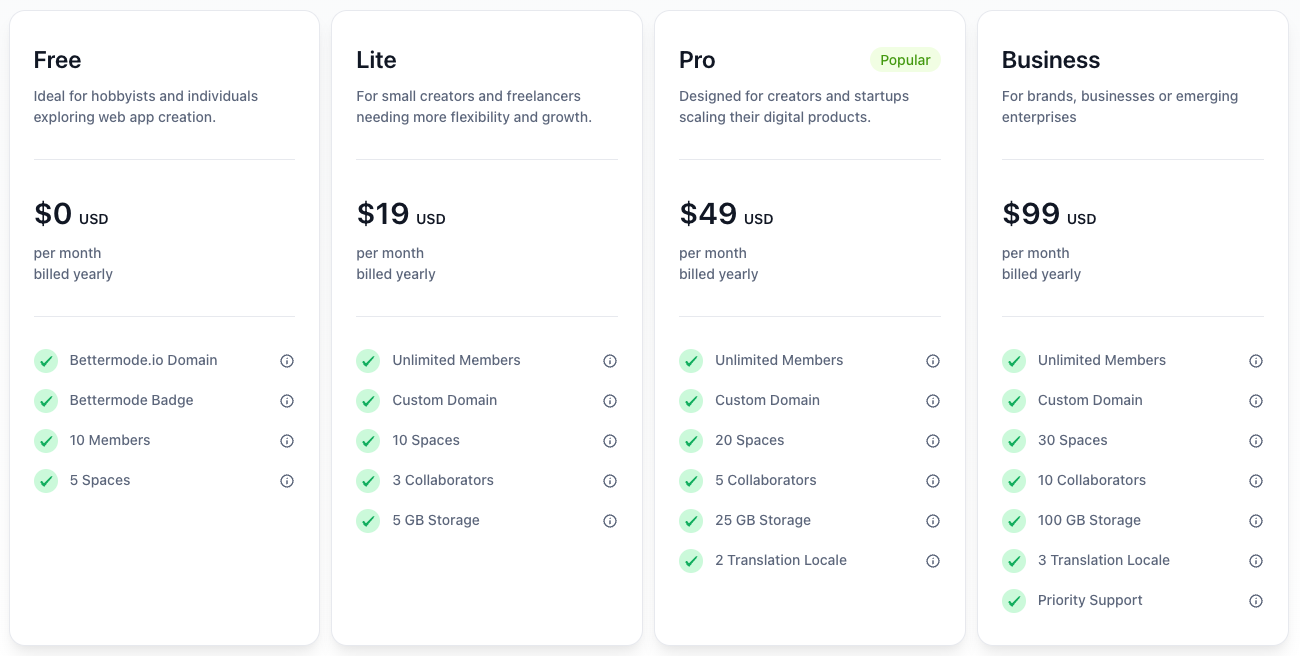The image size is (1300, 656).
Task: Click the Lite plan heading
Action: tap(376, 60)
